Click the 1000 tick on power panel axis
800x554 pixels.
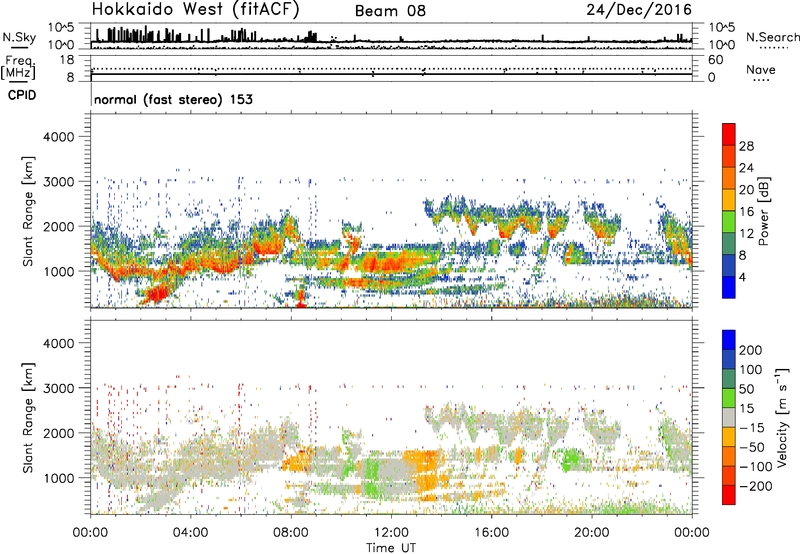coord(59,271)
